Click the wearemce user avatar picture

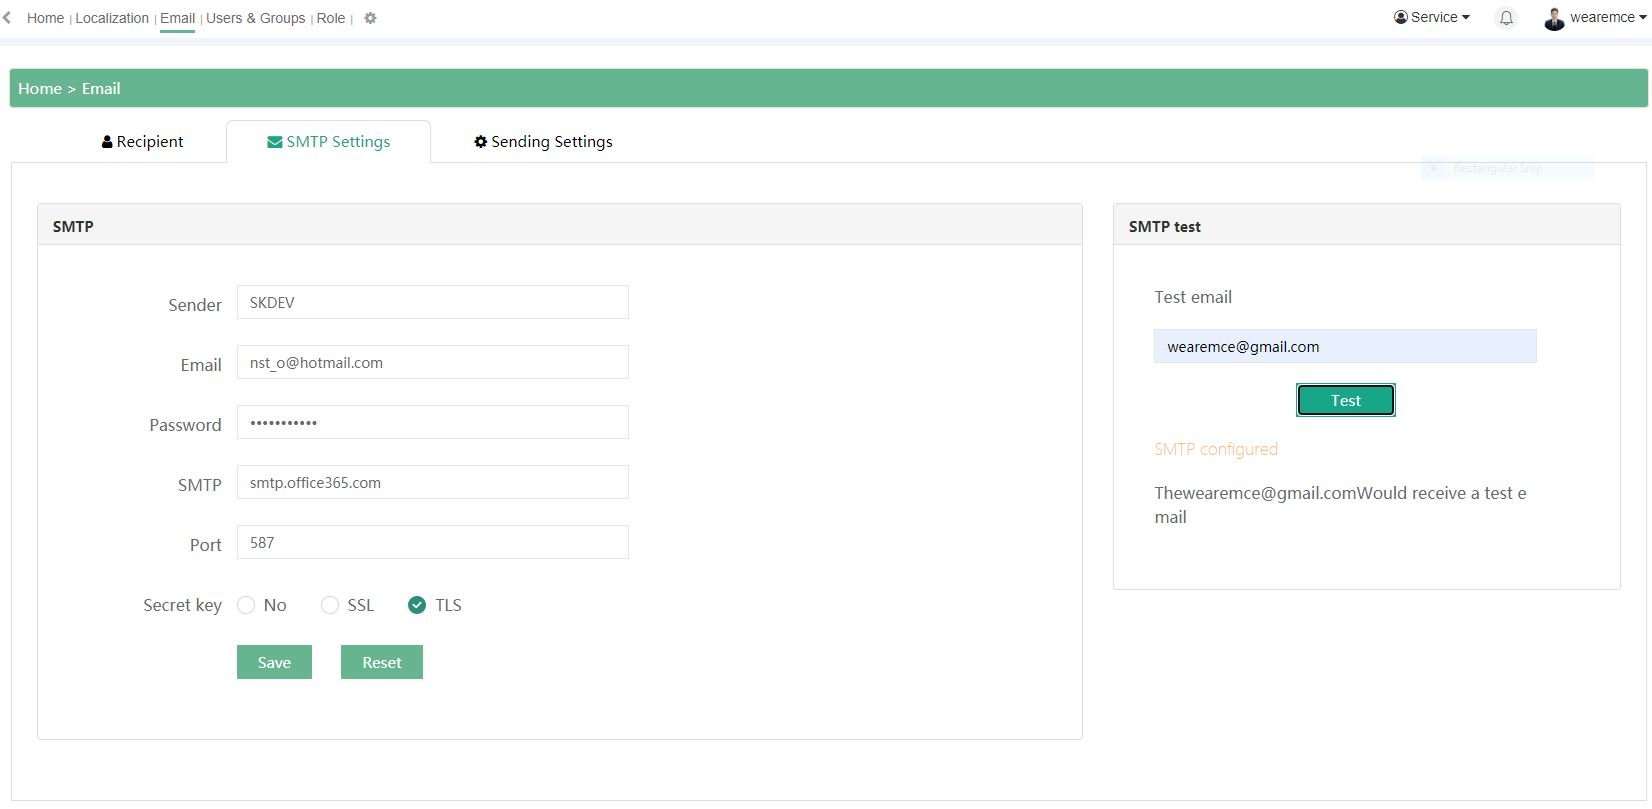click(1554, 18)
